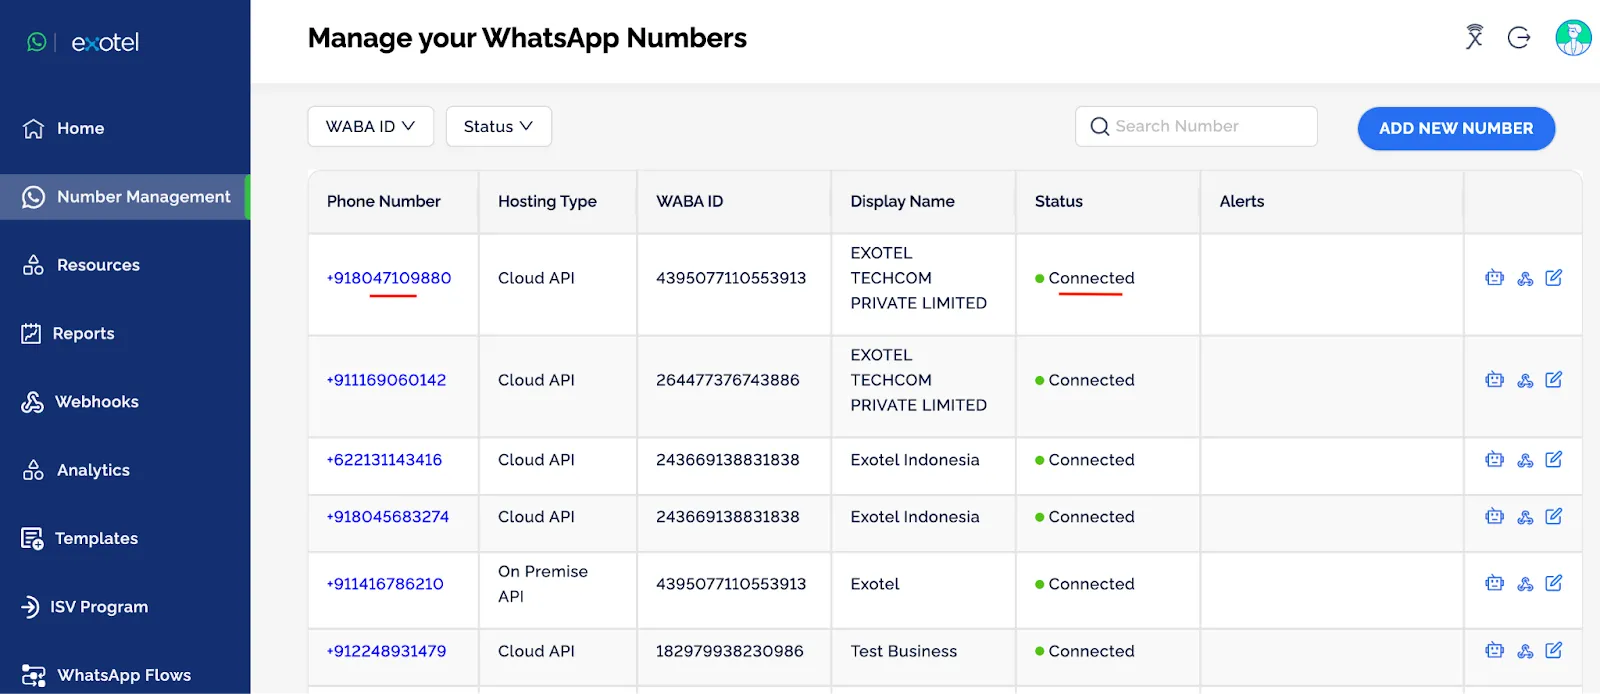Screen dimensions: 1600x694
Task: Click the bot icon for +911416786210 row
Action: pyautogui.click(x=1494, y=584)
